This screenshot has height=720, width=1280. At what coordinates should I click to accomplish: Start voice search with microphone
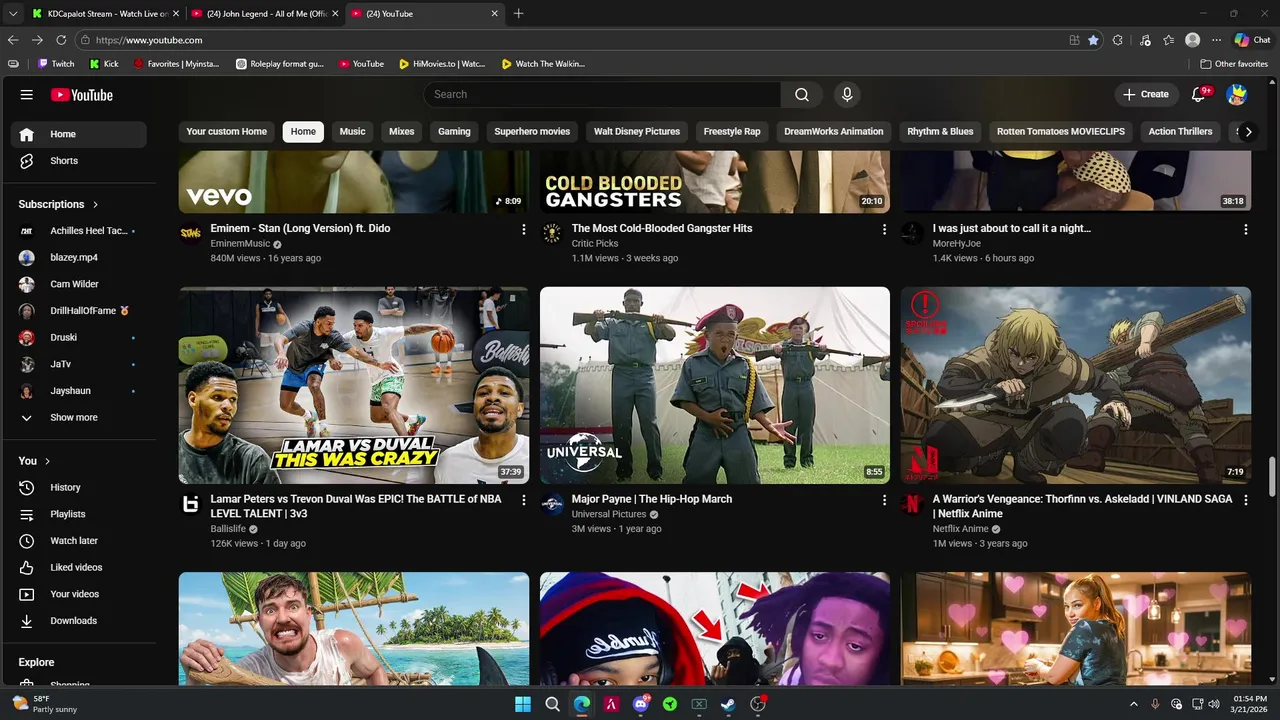[x=847, y=94]
